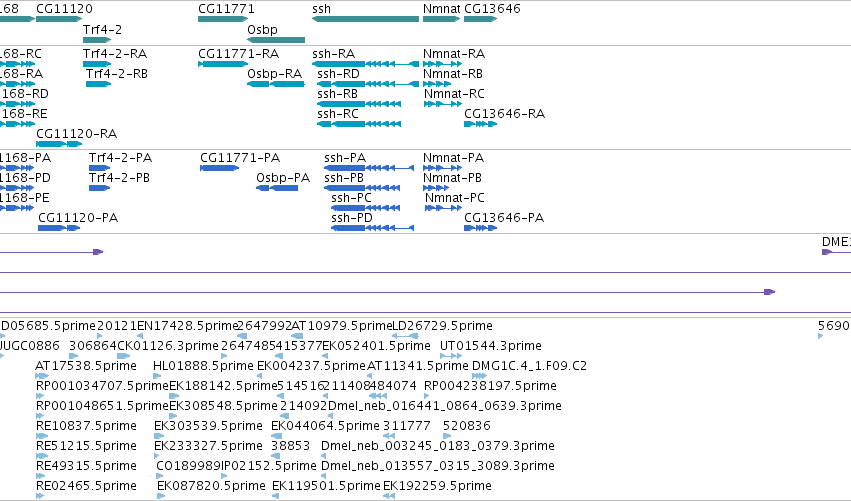Image resolution: width=851 pixels, height=501 pixels.
Task: Select the Nmnat gene arrow
Action: click(441, 19)
